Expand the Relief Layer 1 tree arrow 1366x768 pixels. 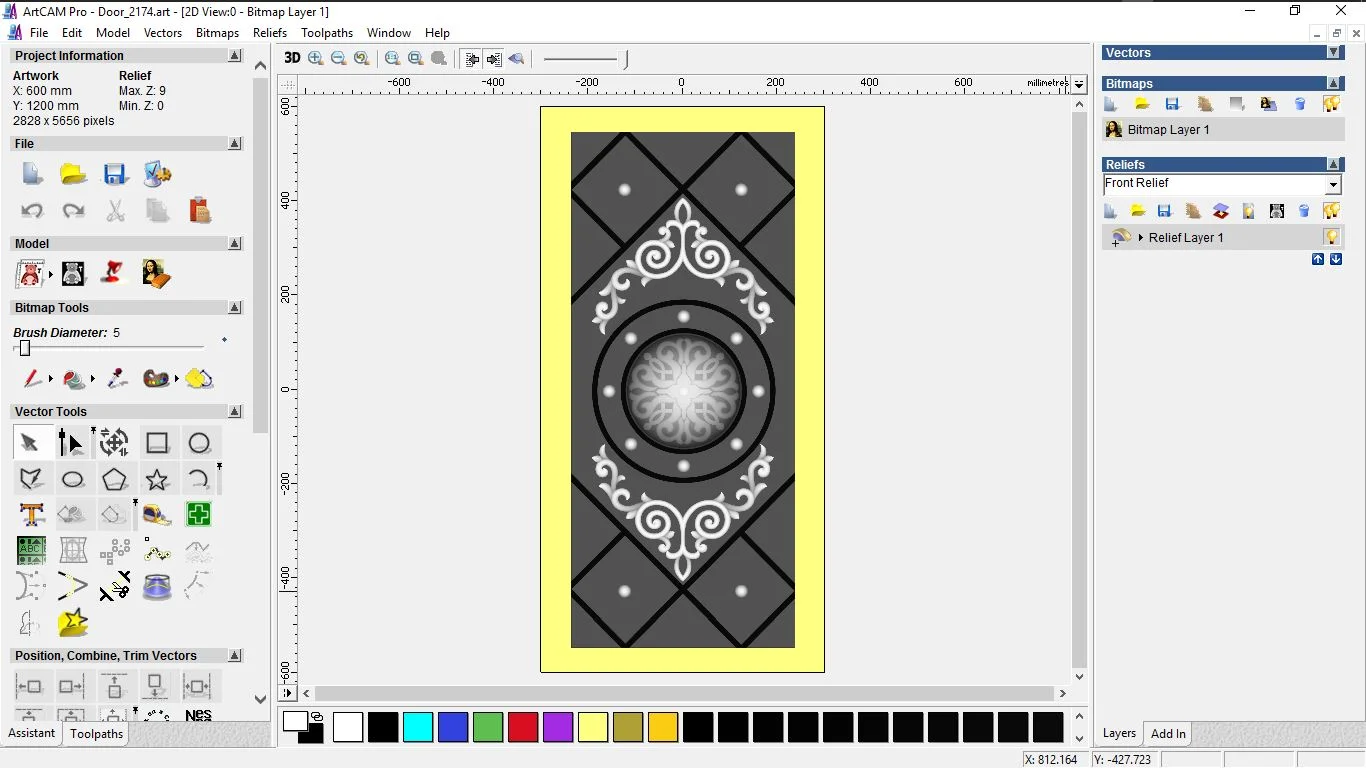pos(1141,238)
